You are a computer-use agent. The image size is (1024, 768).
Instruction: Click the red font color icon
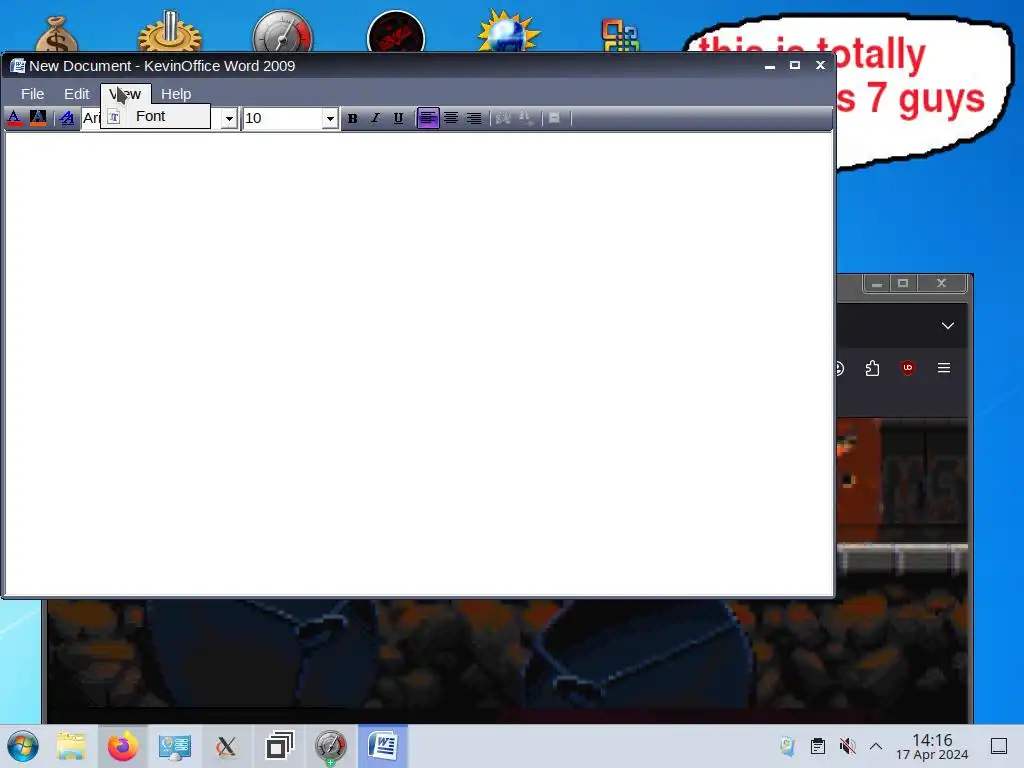(x=14, y=118)
